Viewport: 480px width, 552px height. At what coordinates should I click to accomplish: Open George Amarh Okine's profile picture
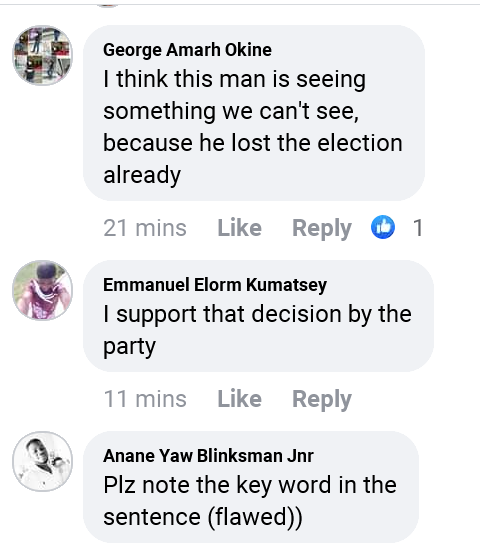(43, 55)
